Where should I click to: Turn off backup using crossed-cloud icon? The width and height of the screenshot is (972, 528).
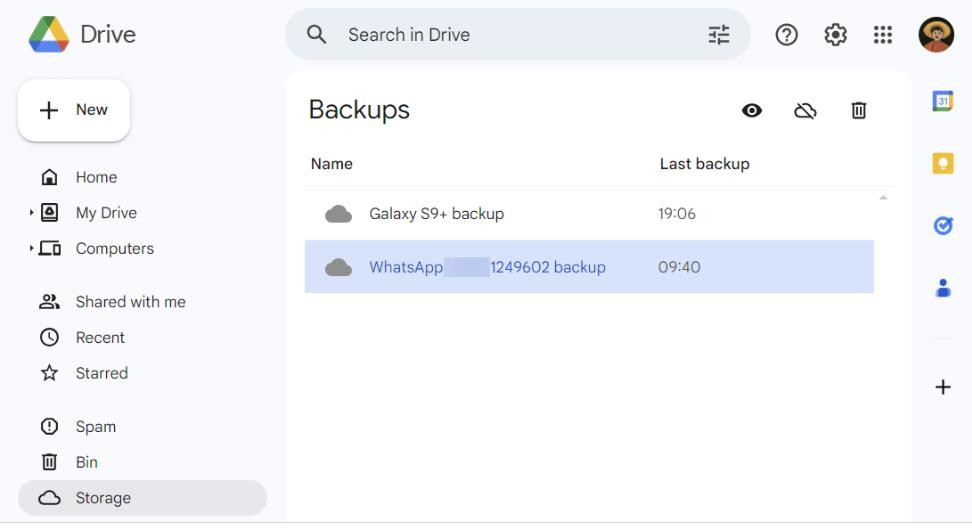[x=805, y=111]
